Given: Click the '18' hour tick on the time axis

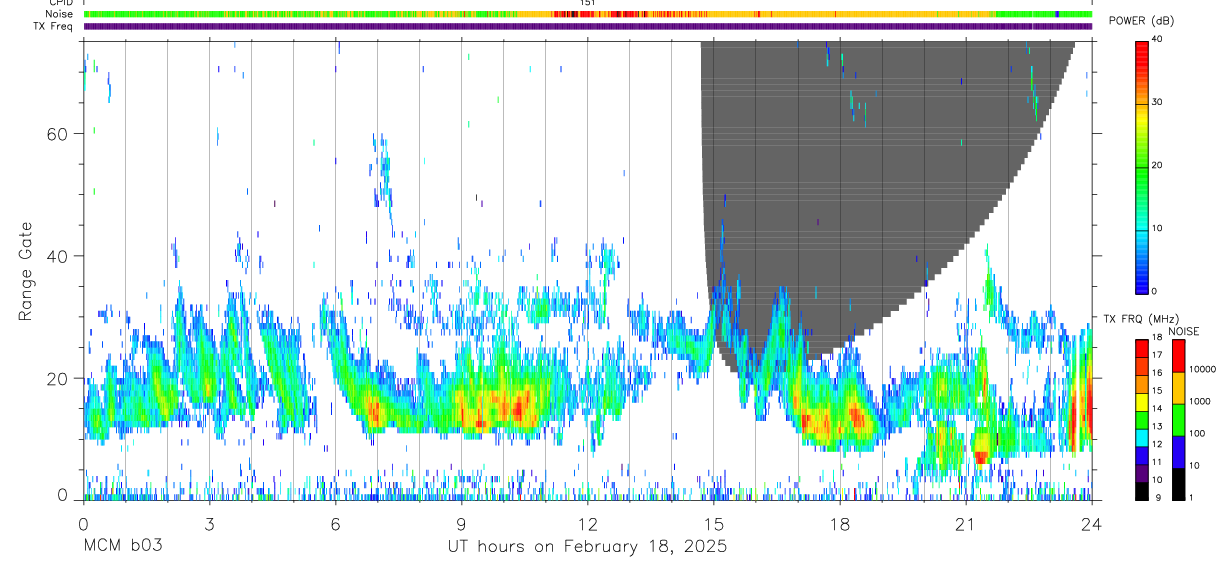Looking at the screenshot, I should coord(840,523).
